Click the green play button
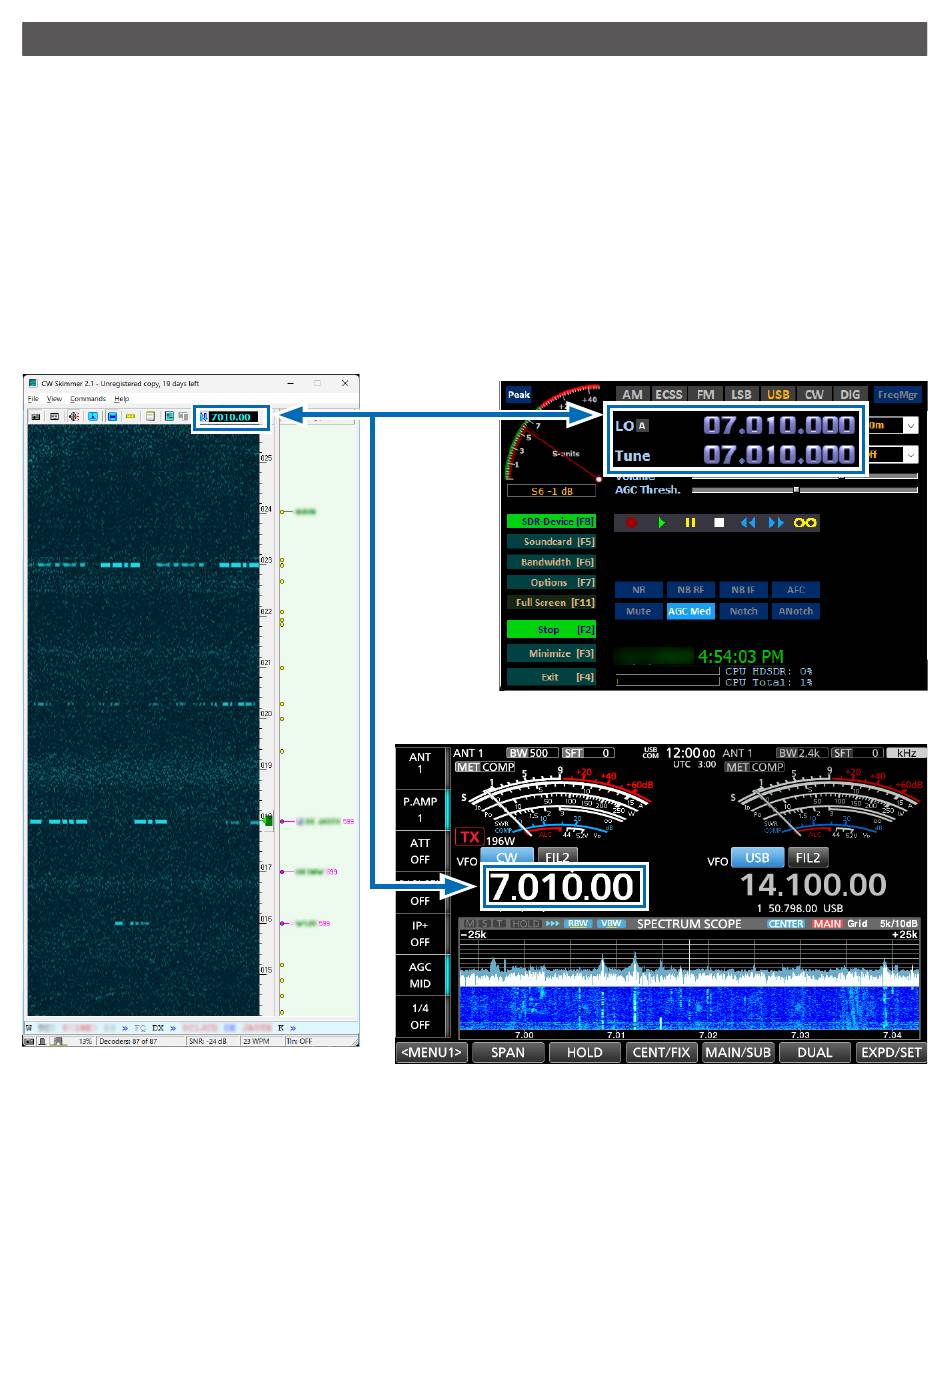Image resolution: width=950 pixels, height=1387 pixels. point(661,523)
